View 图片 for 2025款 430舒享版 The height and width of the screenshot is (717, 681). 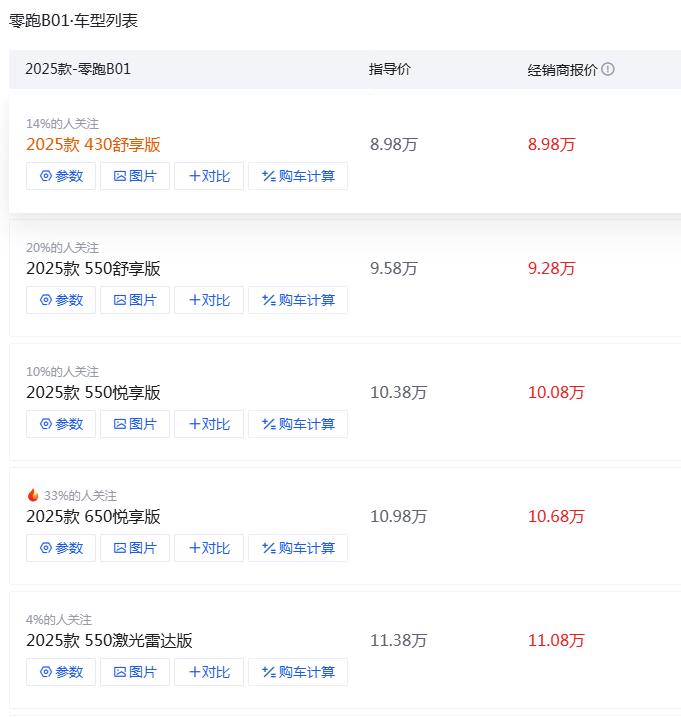click(135, 176)
